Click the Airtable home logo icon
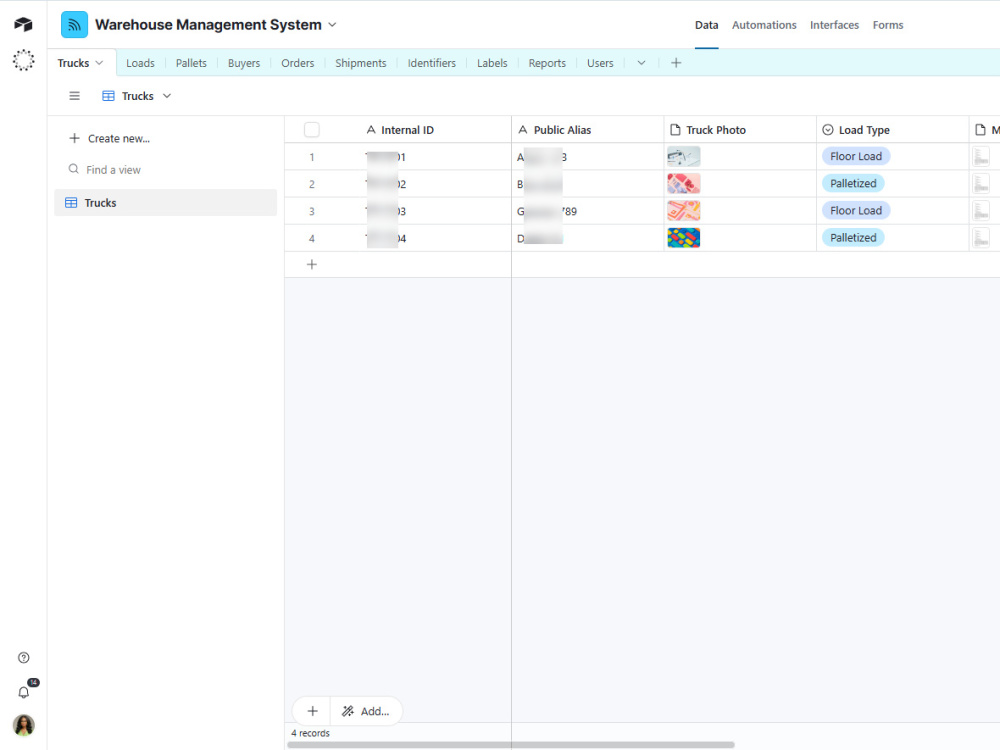The width and height of the screenshot is (1000, 750). [x=24, y=25]
